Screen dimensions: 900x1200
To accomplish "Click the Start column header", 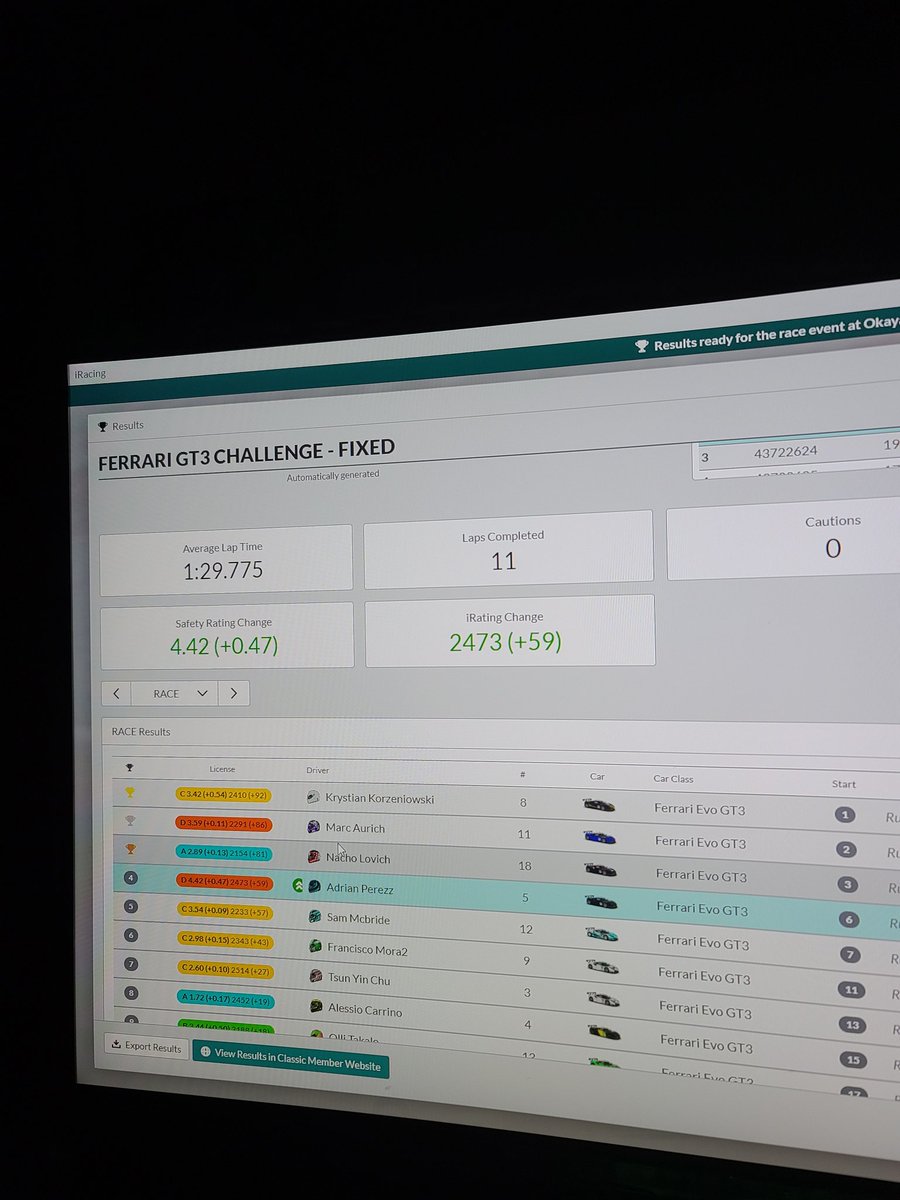I will [x=843, y=784].
